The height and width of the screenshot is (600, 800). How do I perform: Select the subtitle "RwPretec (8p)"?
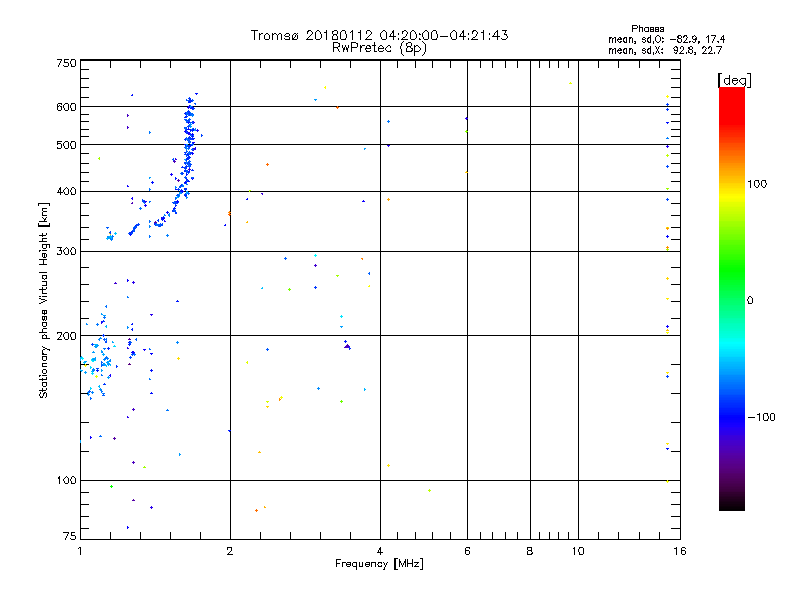coord(379,48)
